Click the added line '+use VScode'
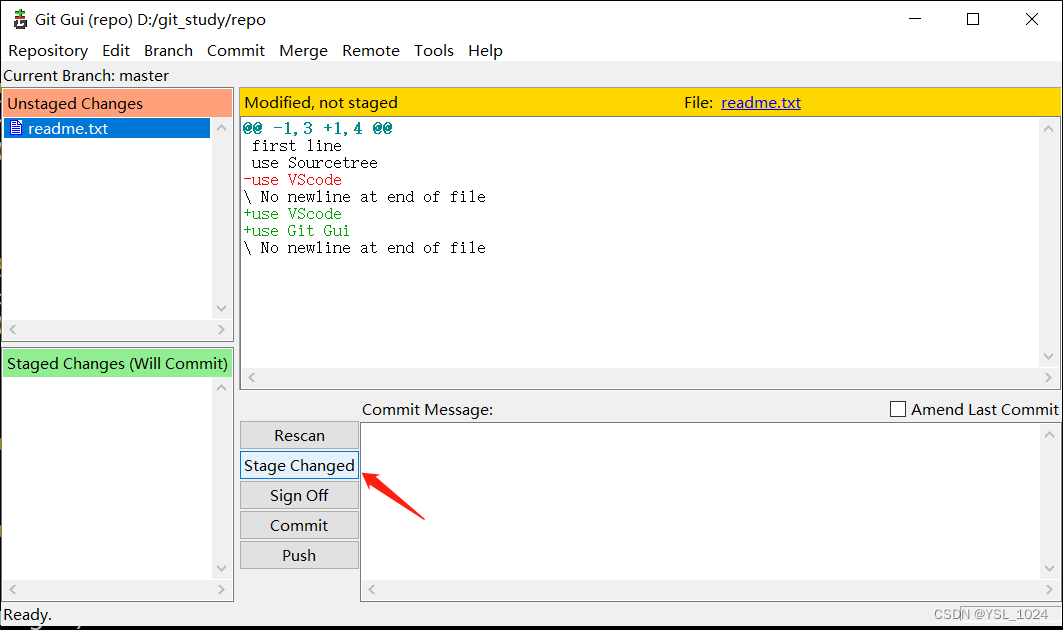The image size is (1063, 630). tap(292, 214)
